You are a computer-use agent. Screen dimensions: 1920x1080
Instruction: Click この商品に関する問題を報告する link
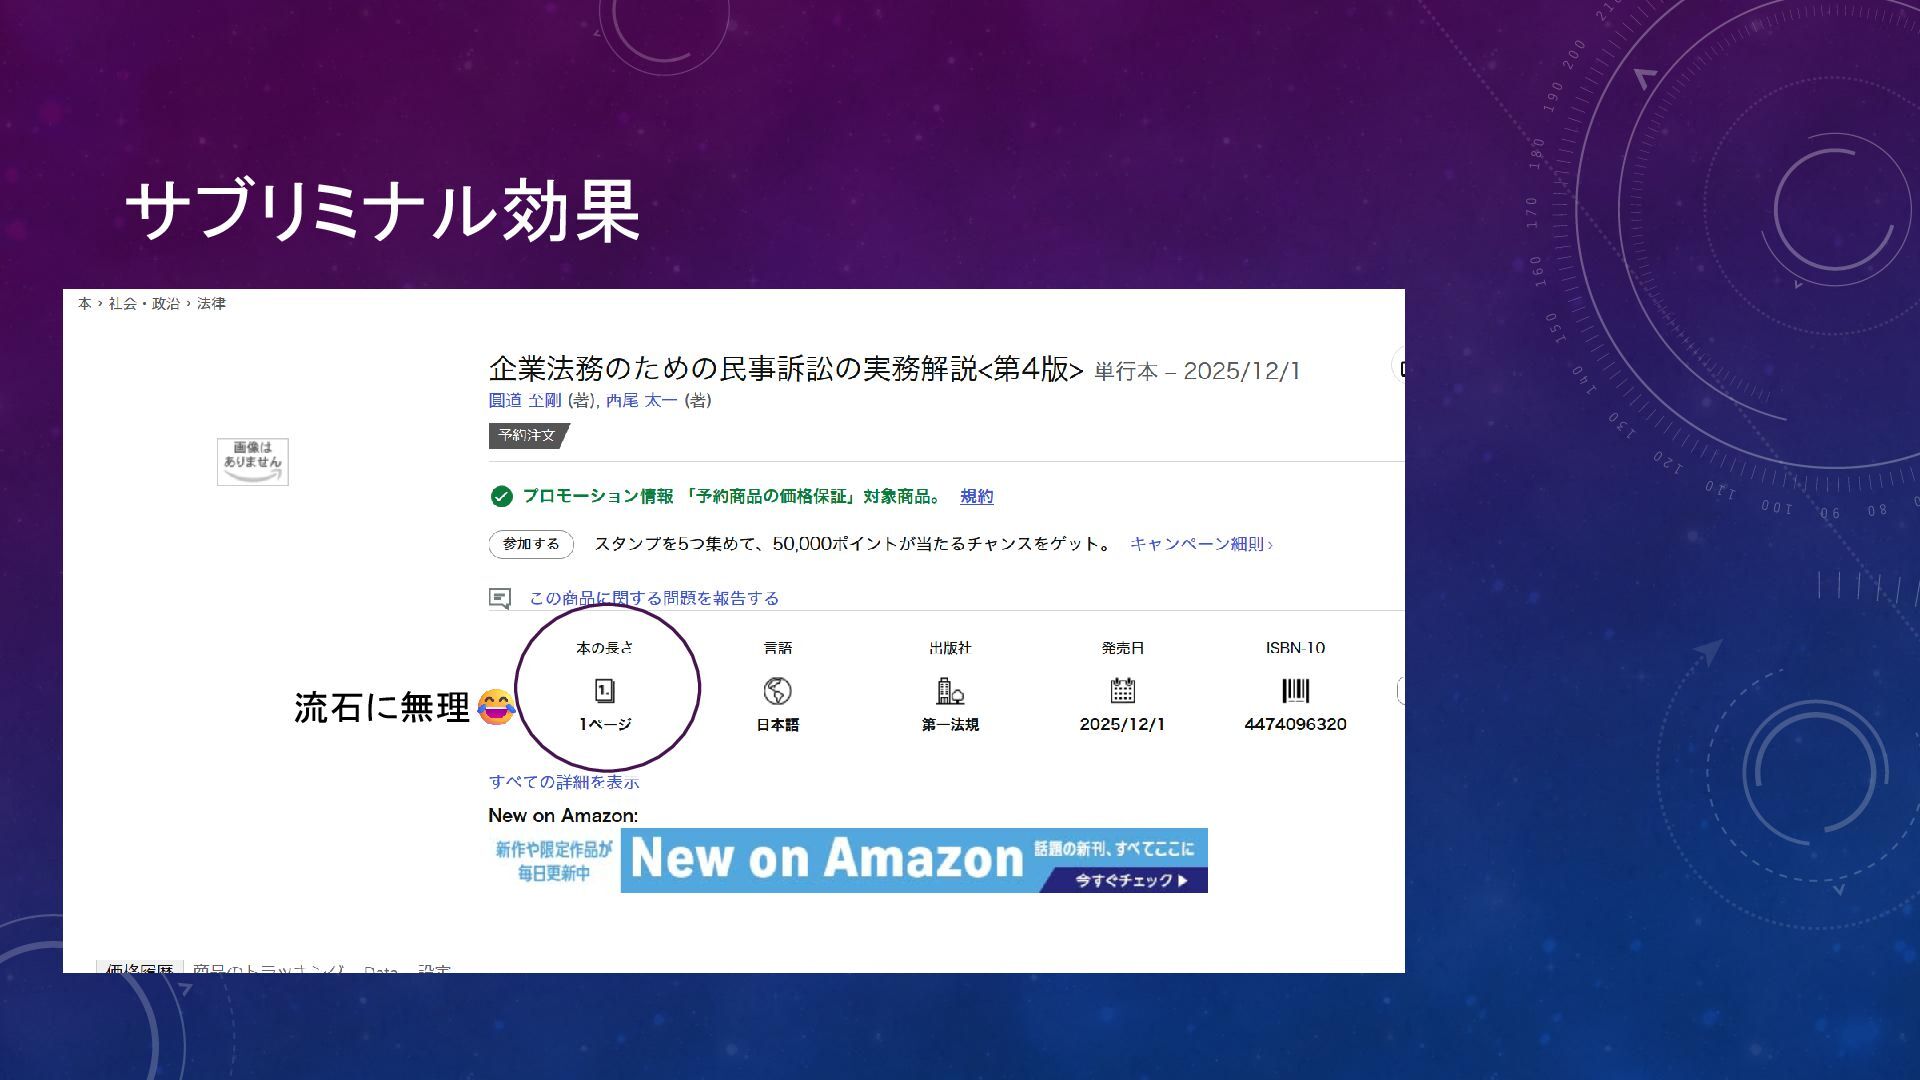pyautogui.click(x=654, y=598)
